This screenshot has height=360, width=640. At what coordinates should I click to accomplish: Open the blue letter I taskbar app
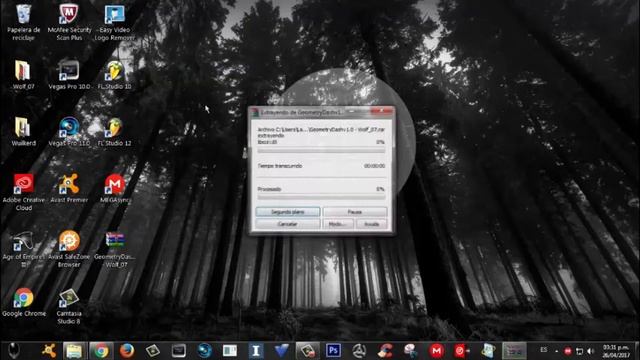click(x=256, y=351)
